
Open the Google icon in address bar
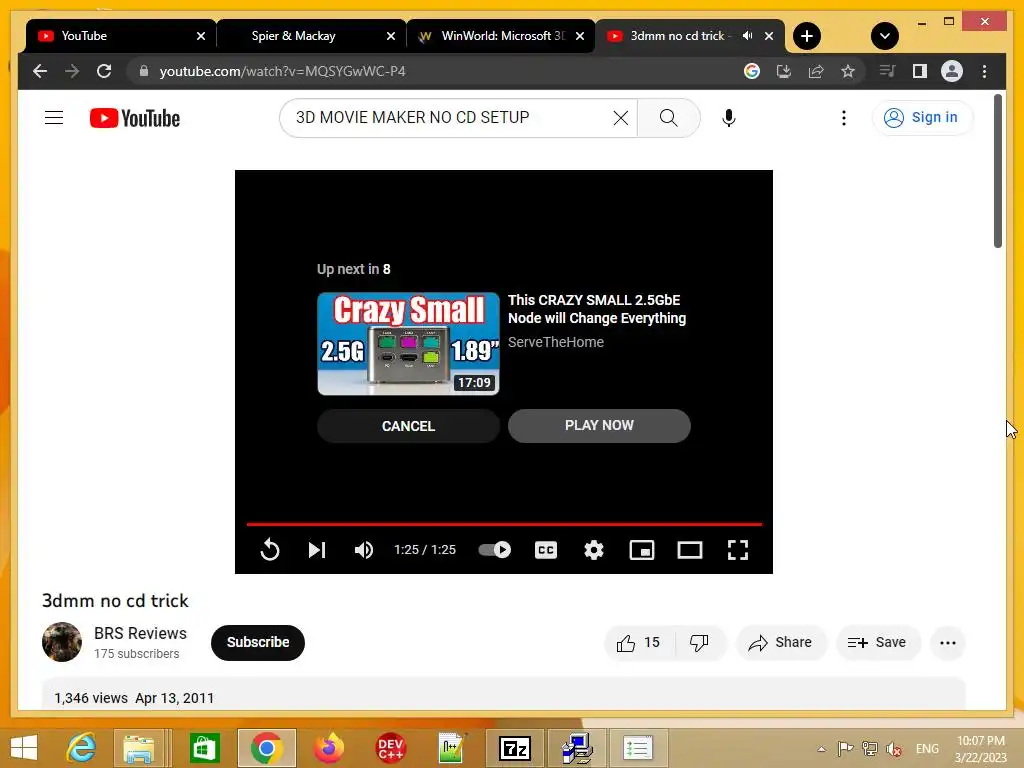[752, 71]
